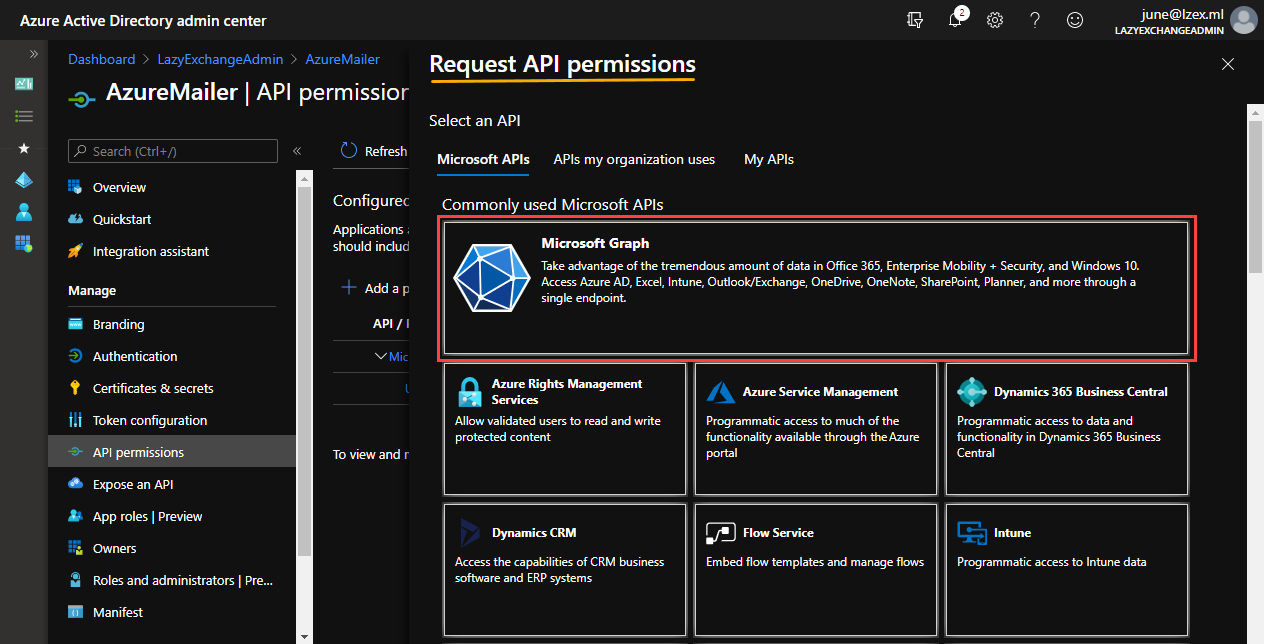Go to AzureMailer breadcrumb
The height and width of the screenshot is (644, 1264).
click(x=343, y=59)
